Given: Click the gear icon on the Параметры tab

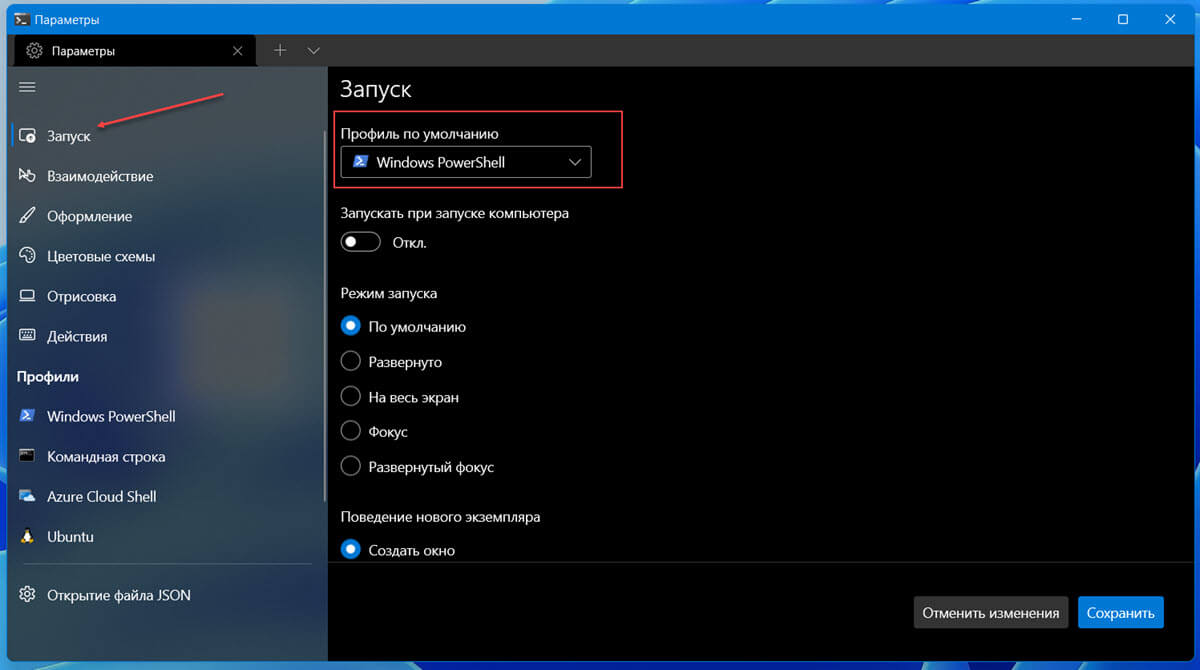Looking at the screenshot, I should pos(35,50).
